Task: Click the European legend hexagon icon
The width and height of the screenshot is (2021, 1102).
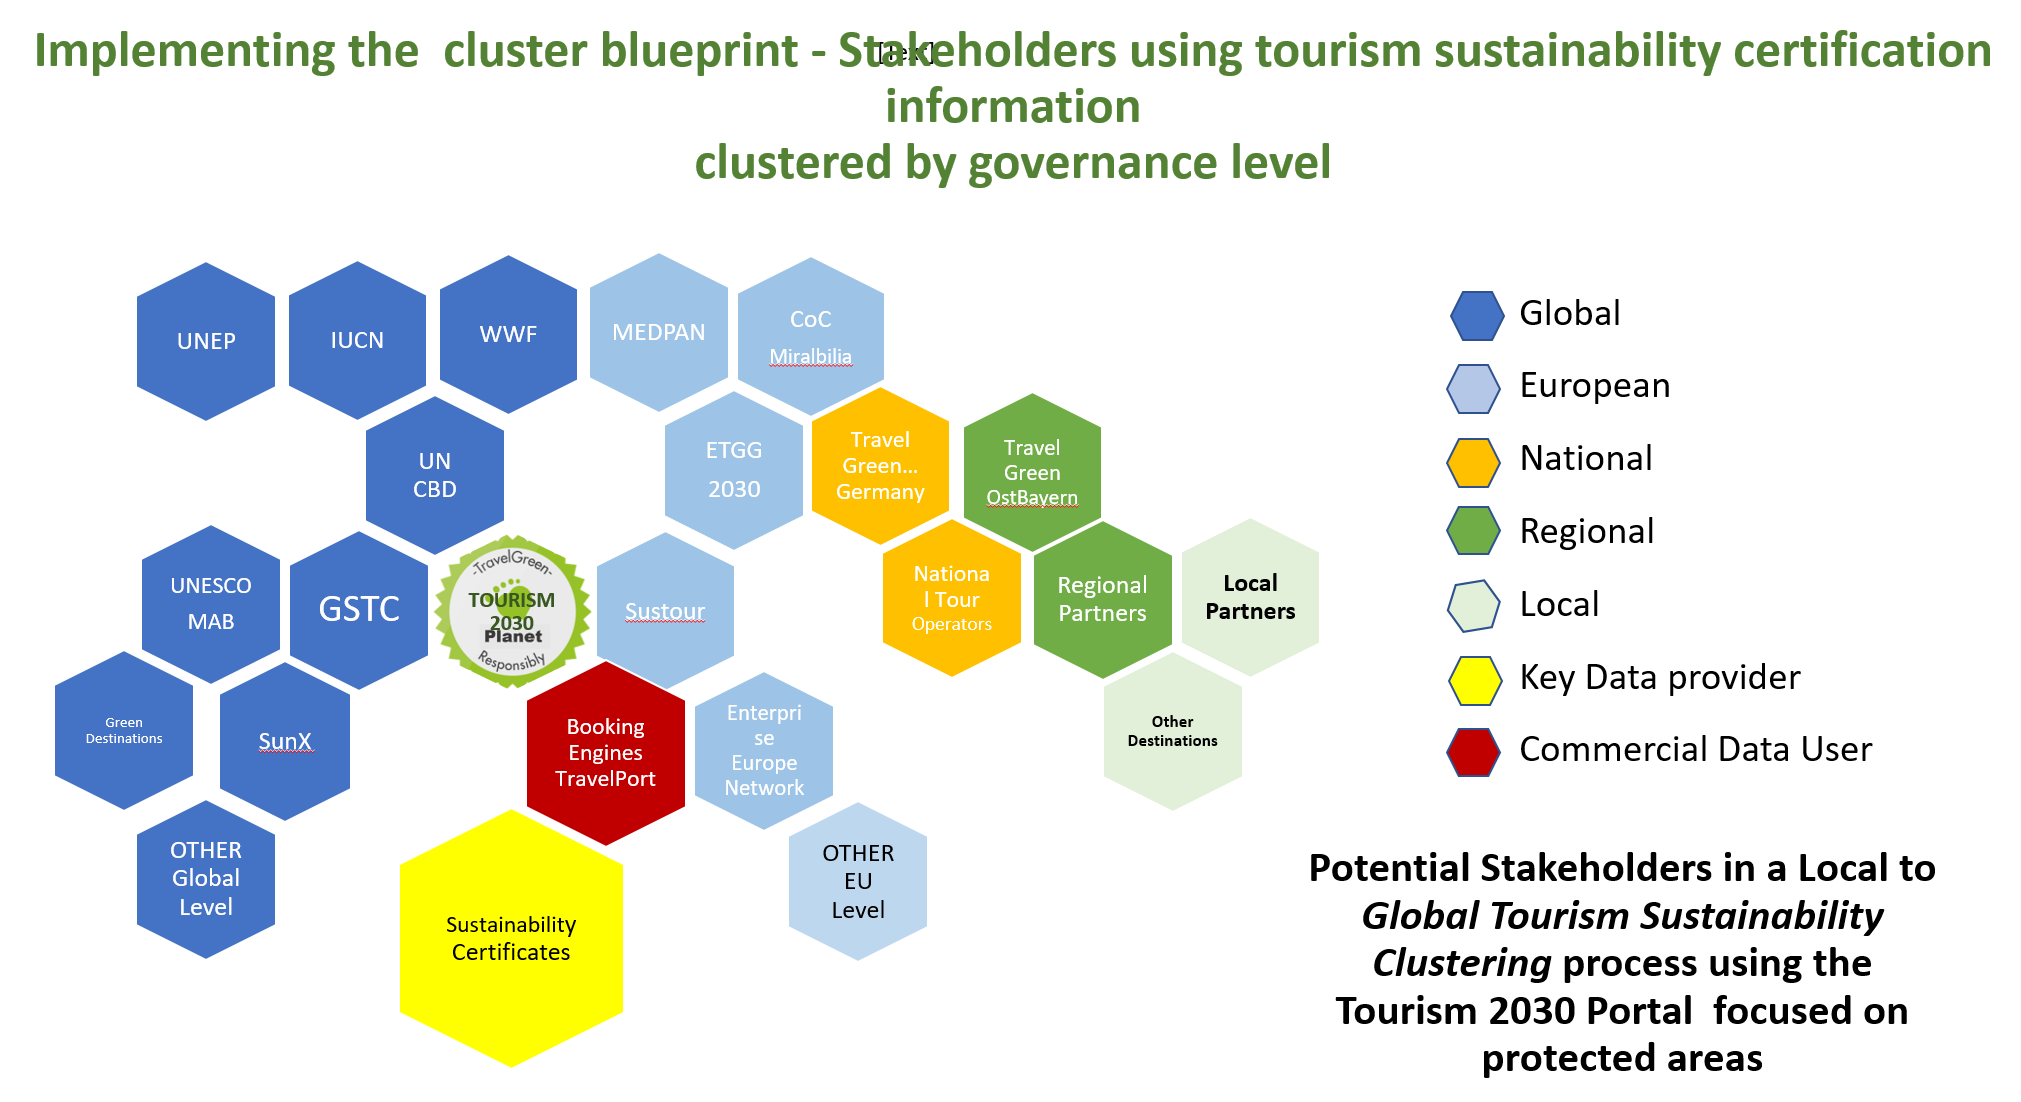Action: click(1474, 389)
